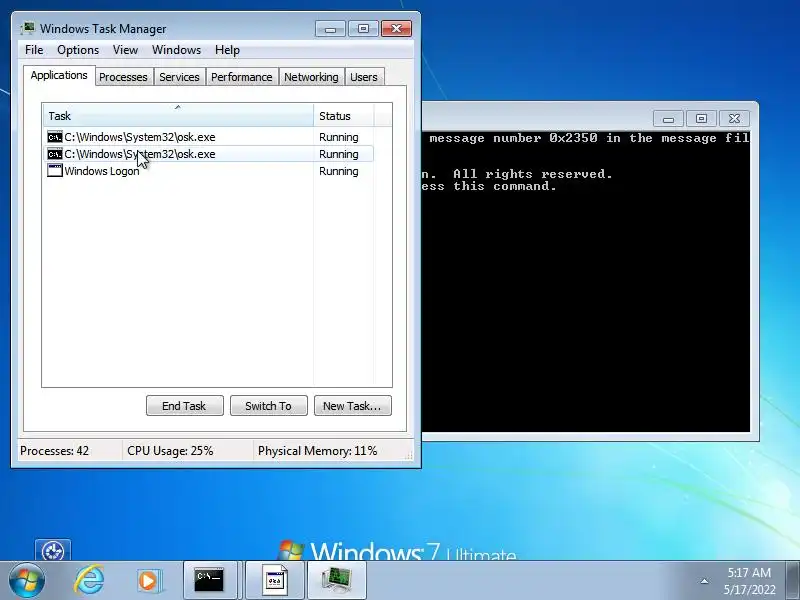The image size is (800, 600).
Task: Click the CPU Usage: 25% status entry
Action: (x=170, y=451)
